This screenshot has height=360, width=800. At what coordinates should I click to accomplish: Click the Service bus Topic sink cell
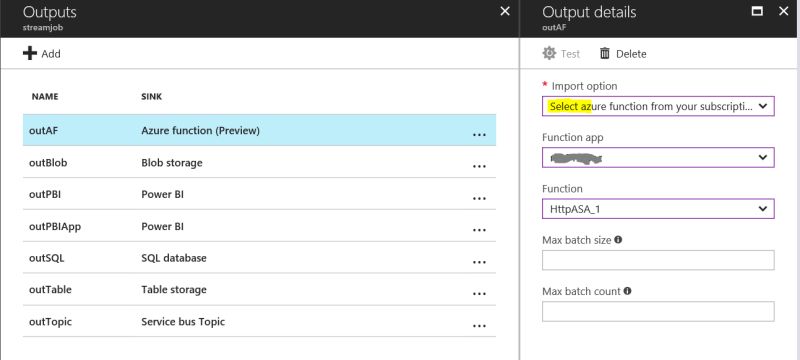pos(183,322)
